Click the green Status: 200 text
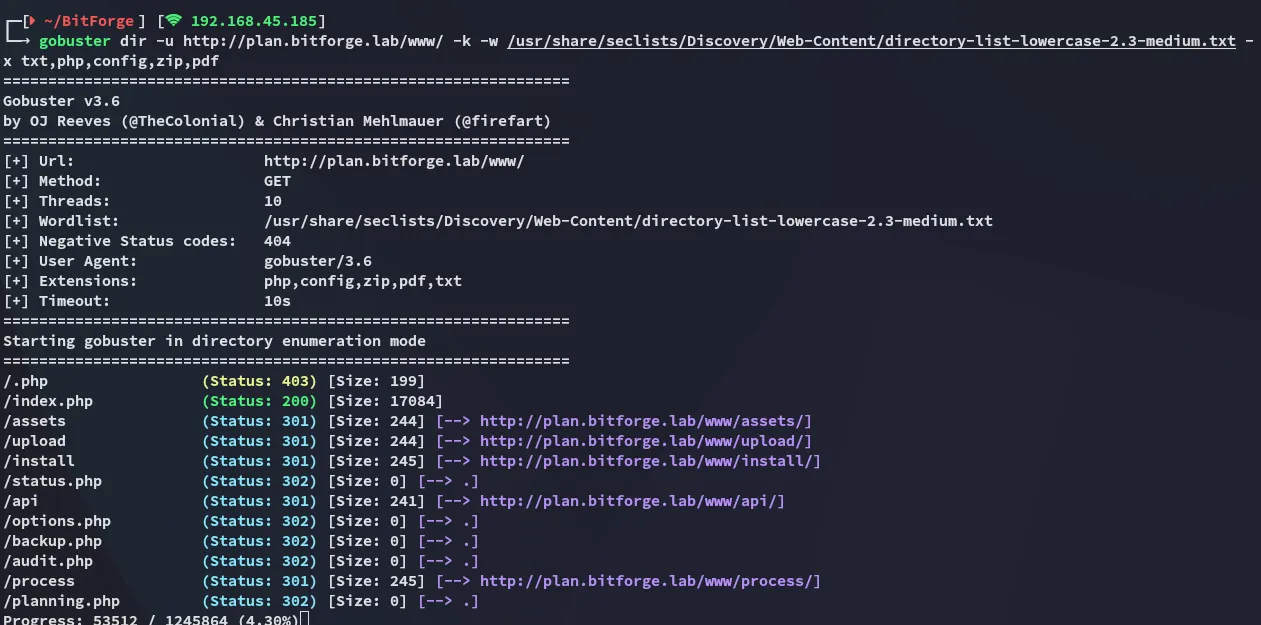The width and height of the screenshot is (1261, 625). click(259, 401)
